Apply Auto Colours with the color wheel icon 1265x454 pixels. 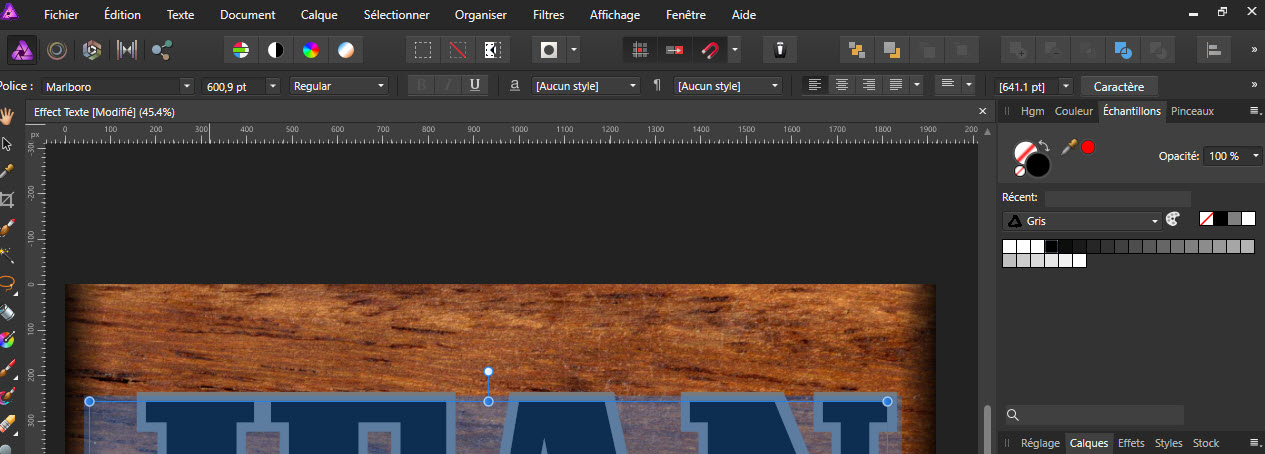311,49
